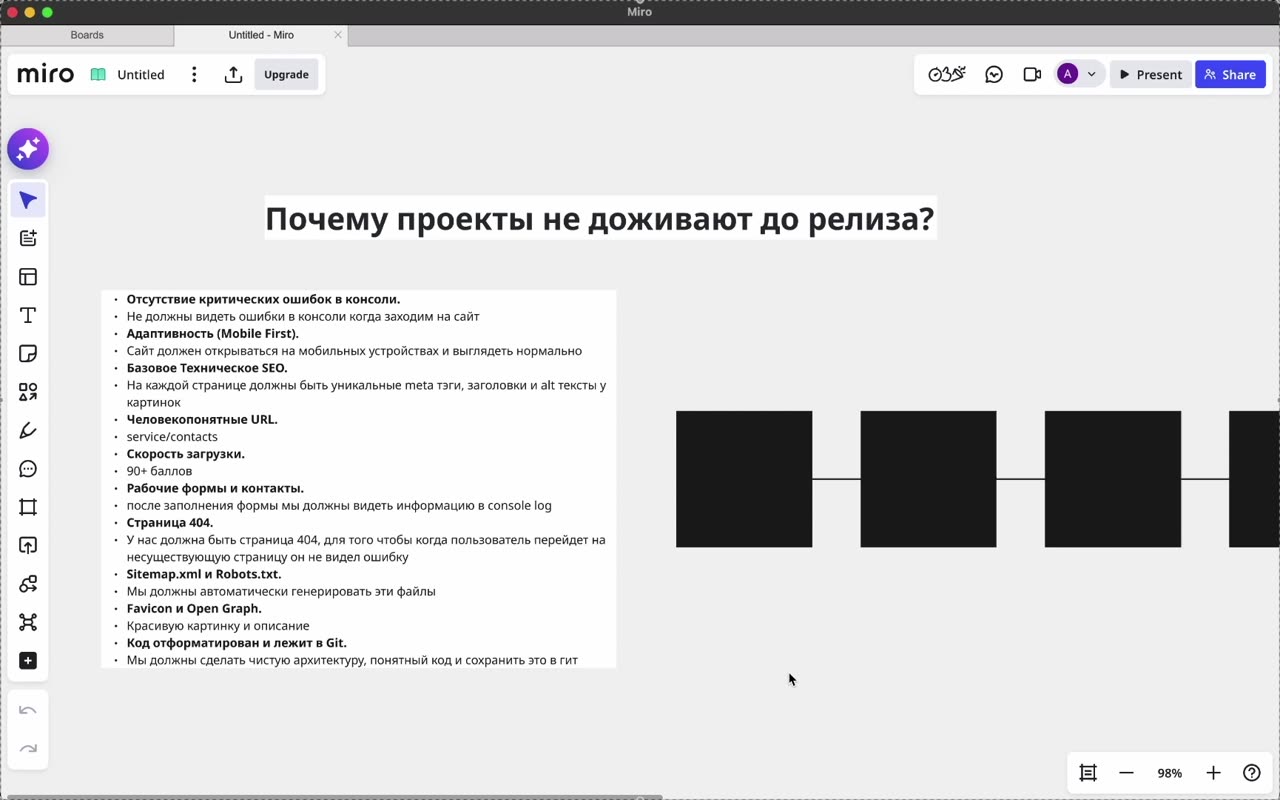
Task: Click the line "Страница 404."
Action: (x=170, y=523)
